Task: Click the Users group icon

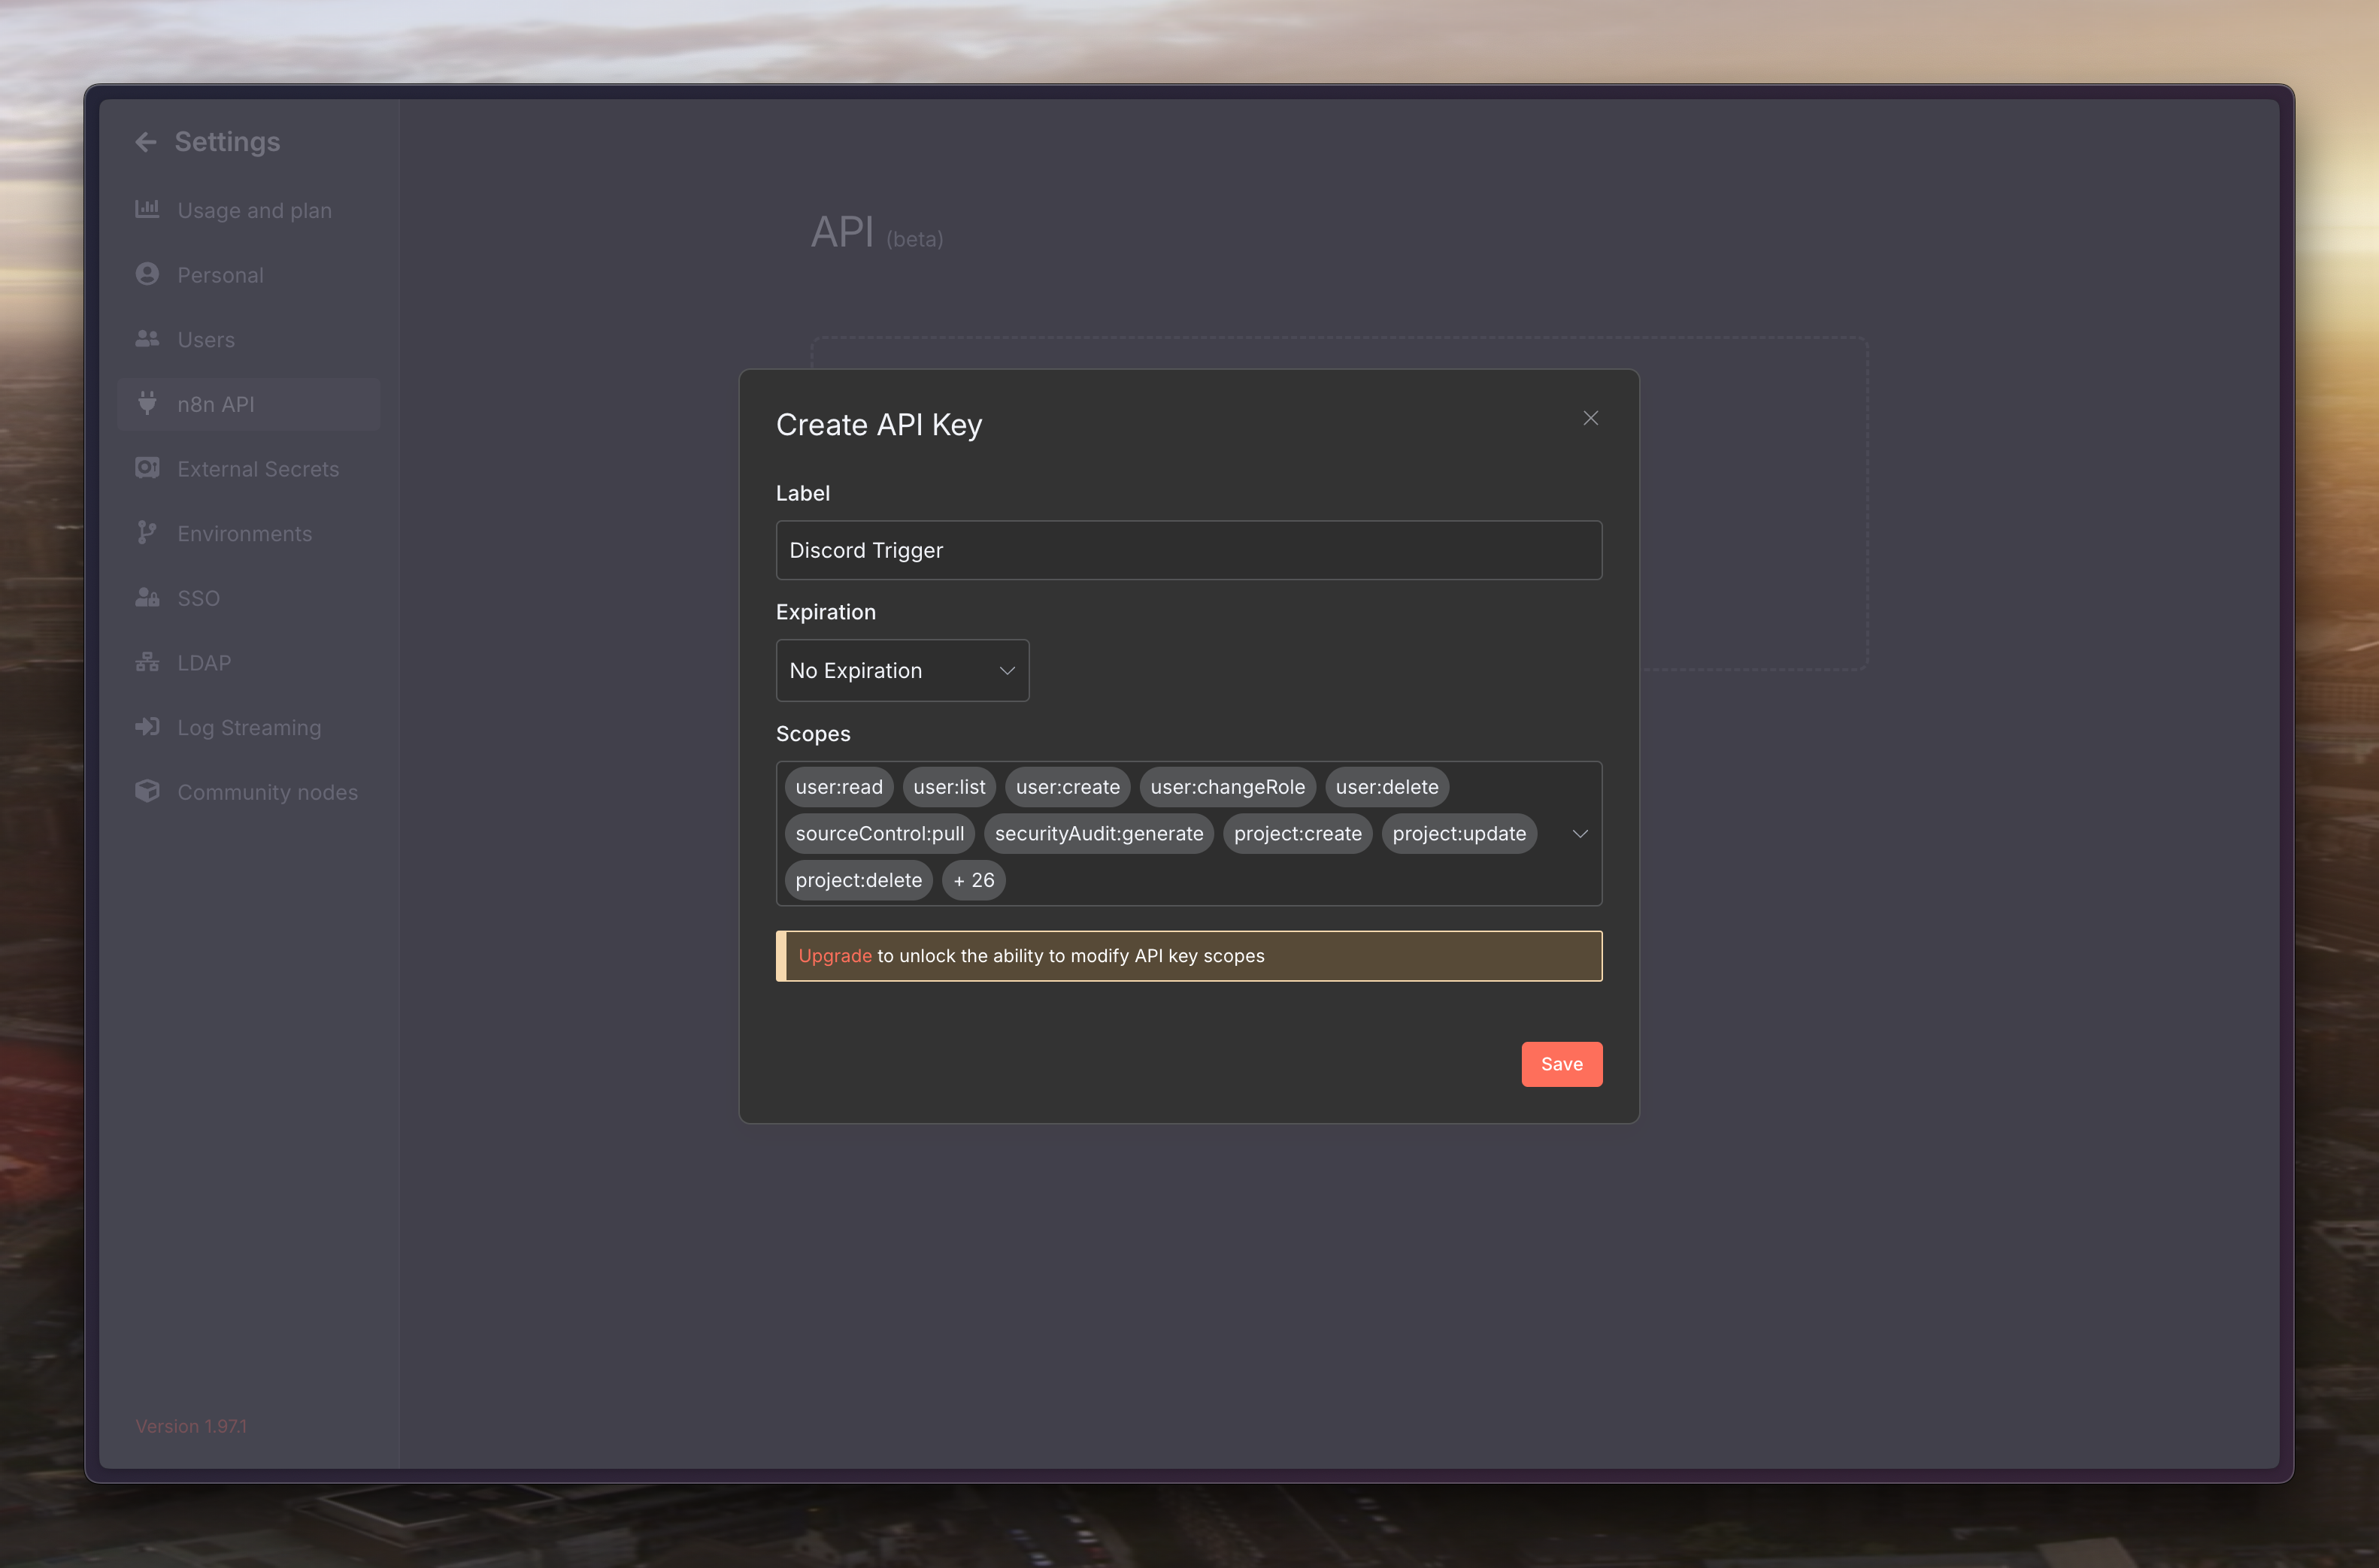Action: [x=147, y=339]
